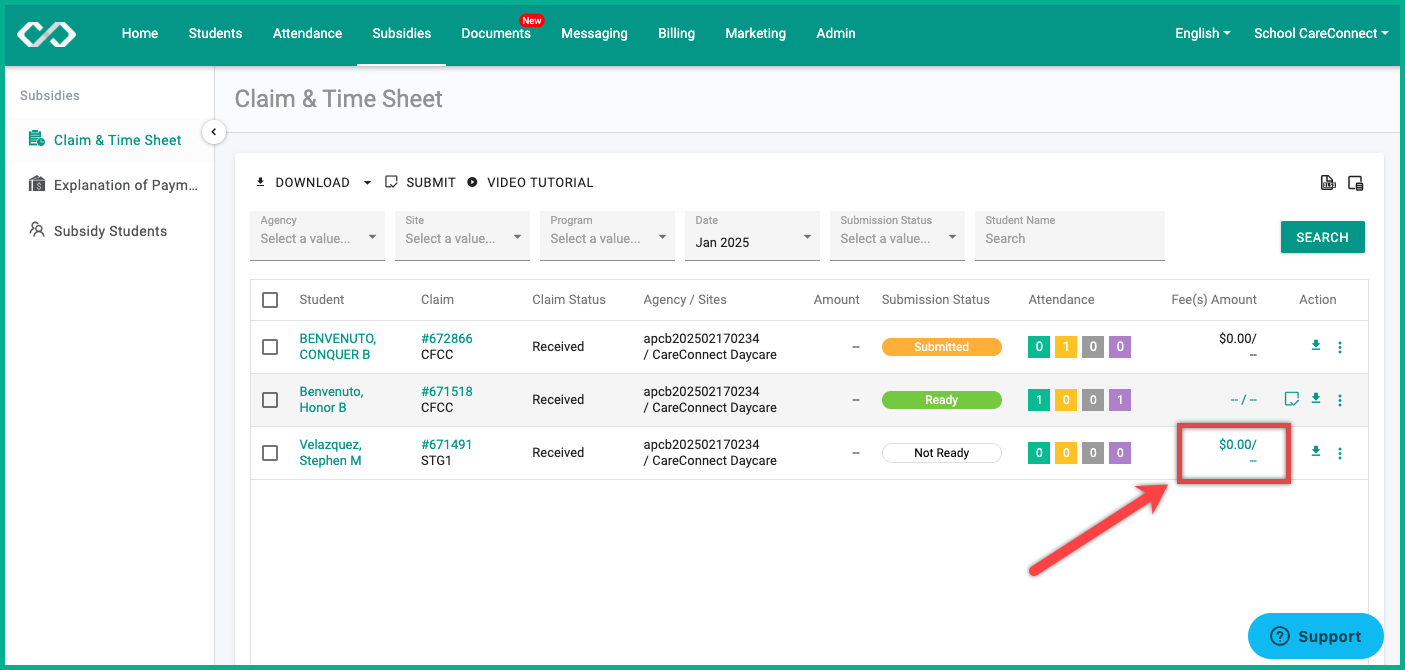Open the English language dropdown
Image resolution: width=1405 pixels, height=670 pixels.
pyautogui.click(x=1203, y=33)
